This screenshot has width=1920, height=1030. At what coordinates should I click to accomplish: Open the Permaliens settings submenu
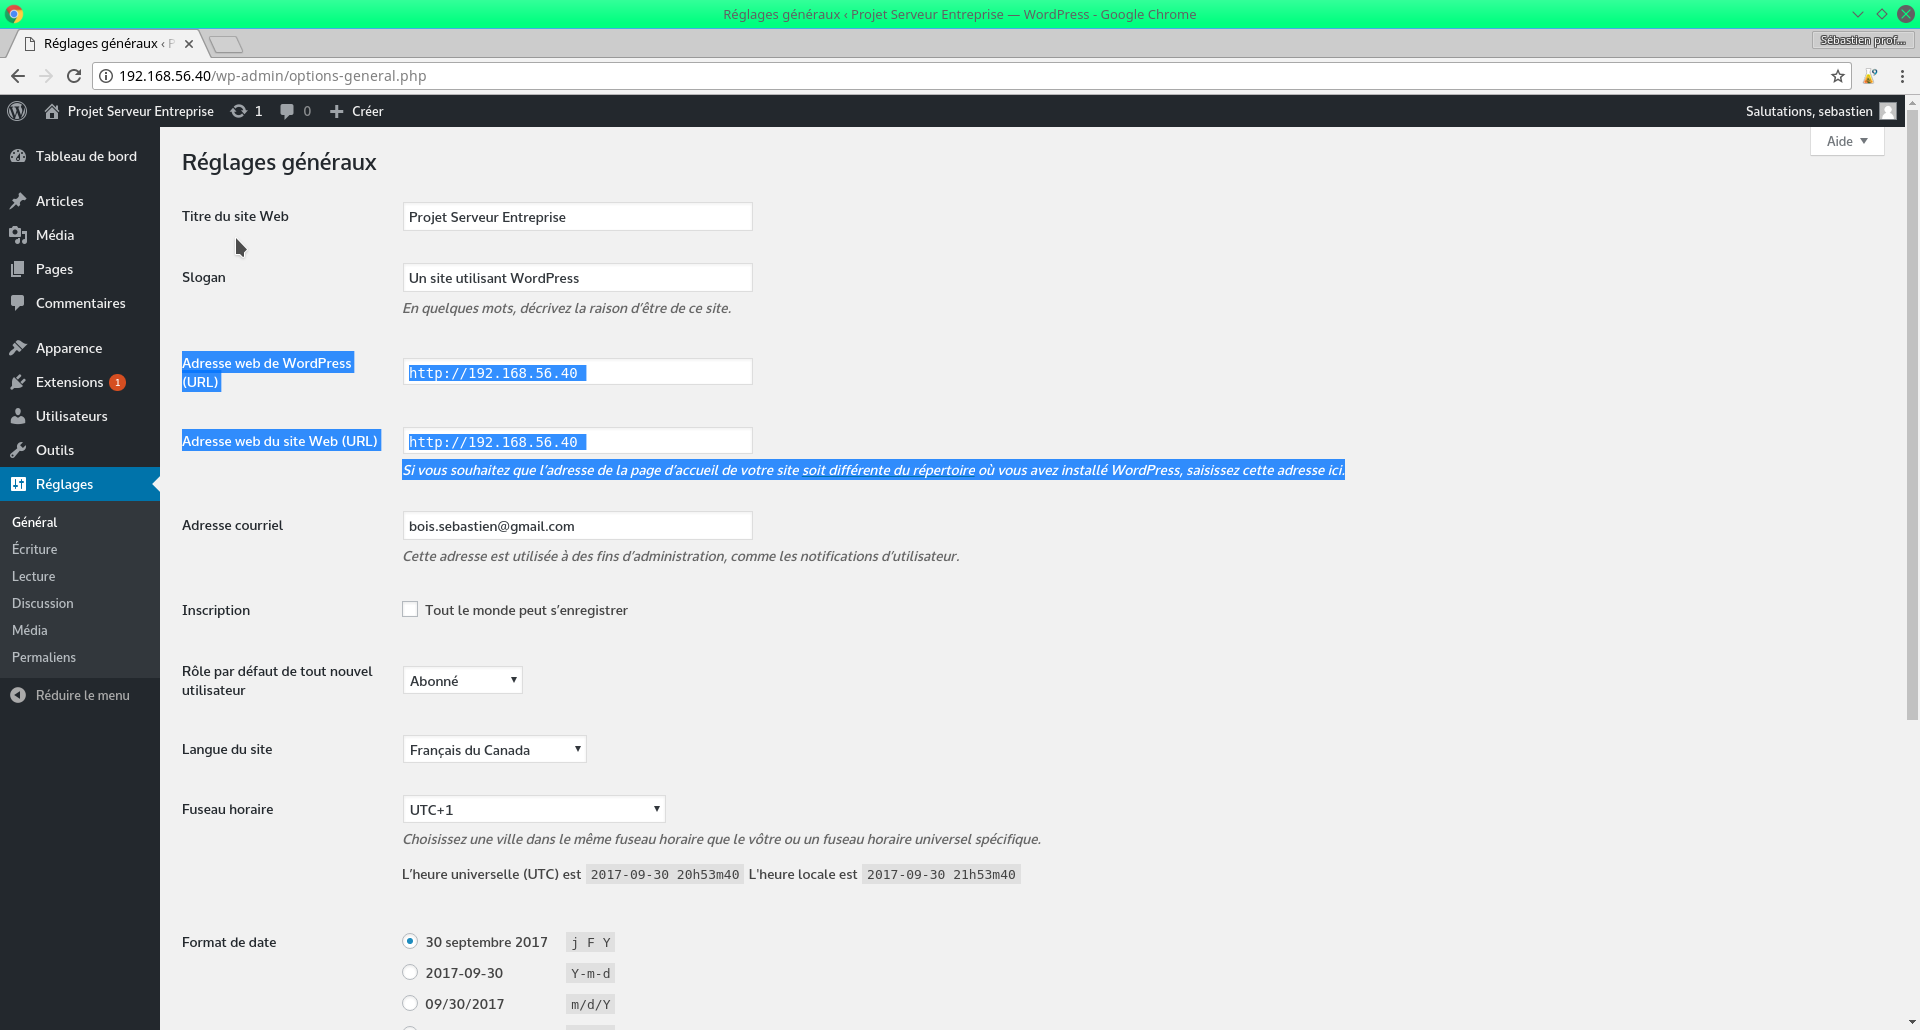tap(44, 657)
